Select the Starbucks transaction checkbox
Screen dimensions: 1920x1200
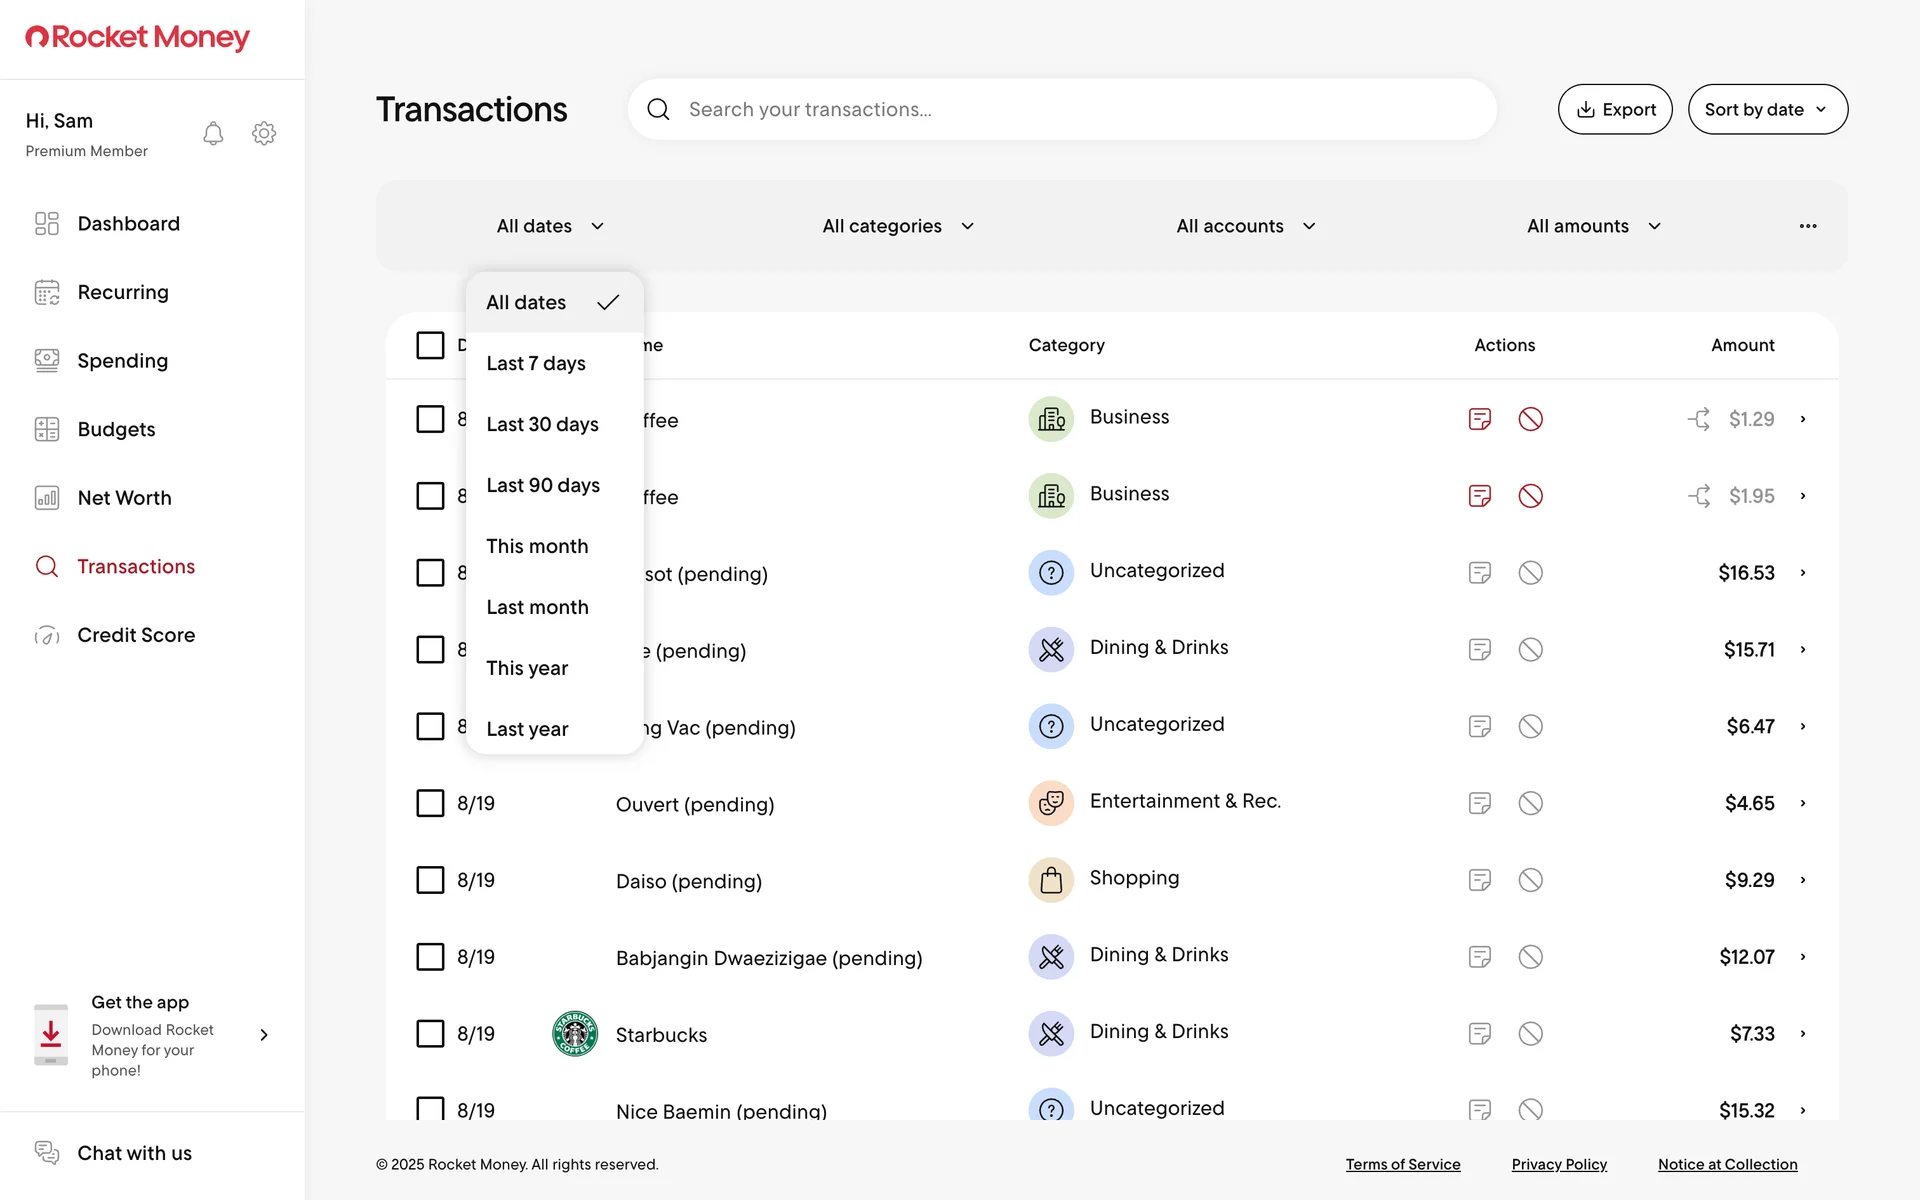430,1033
